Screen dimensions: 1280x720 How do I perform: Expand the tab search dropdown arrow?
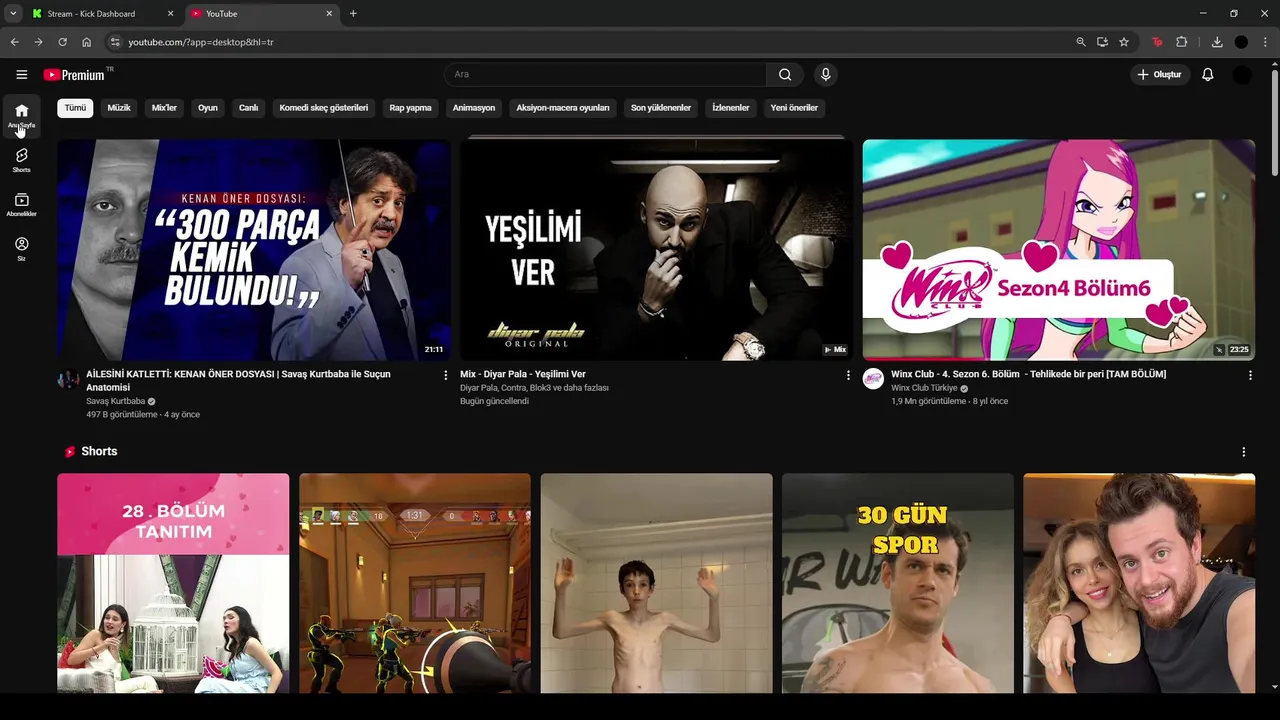point(13,14)
